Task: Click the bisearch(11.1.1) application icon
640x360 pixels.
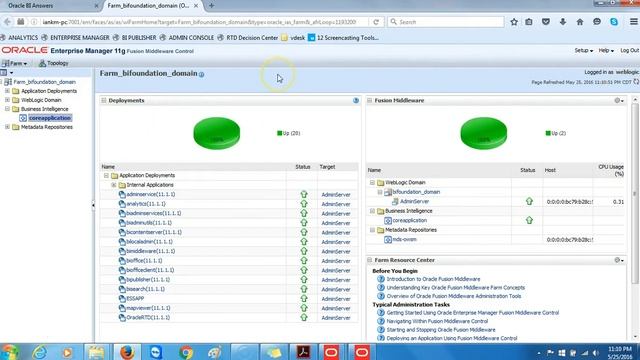Action: [122, 289]
